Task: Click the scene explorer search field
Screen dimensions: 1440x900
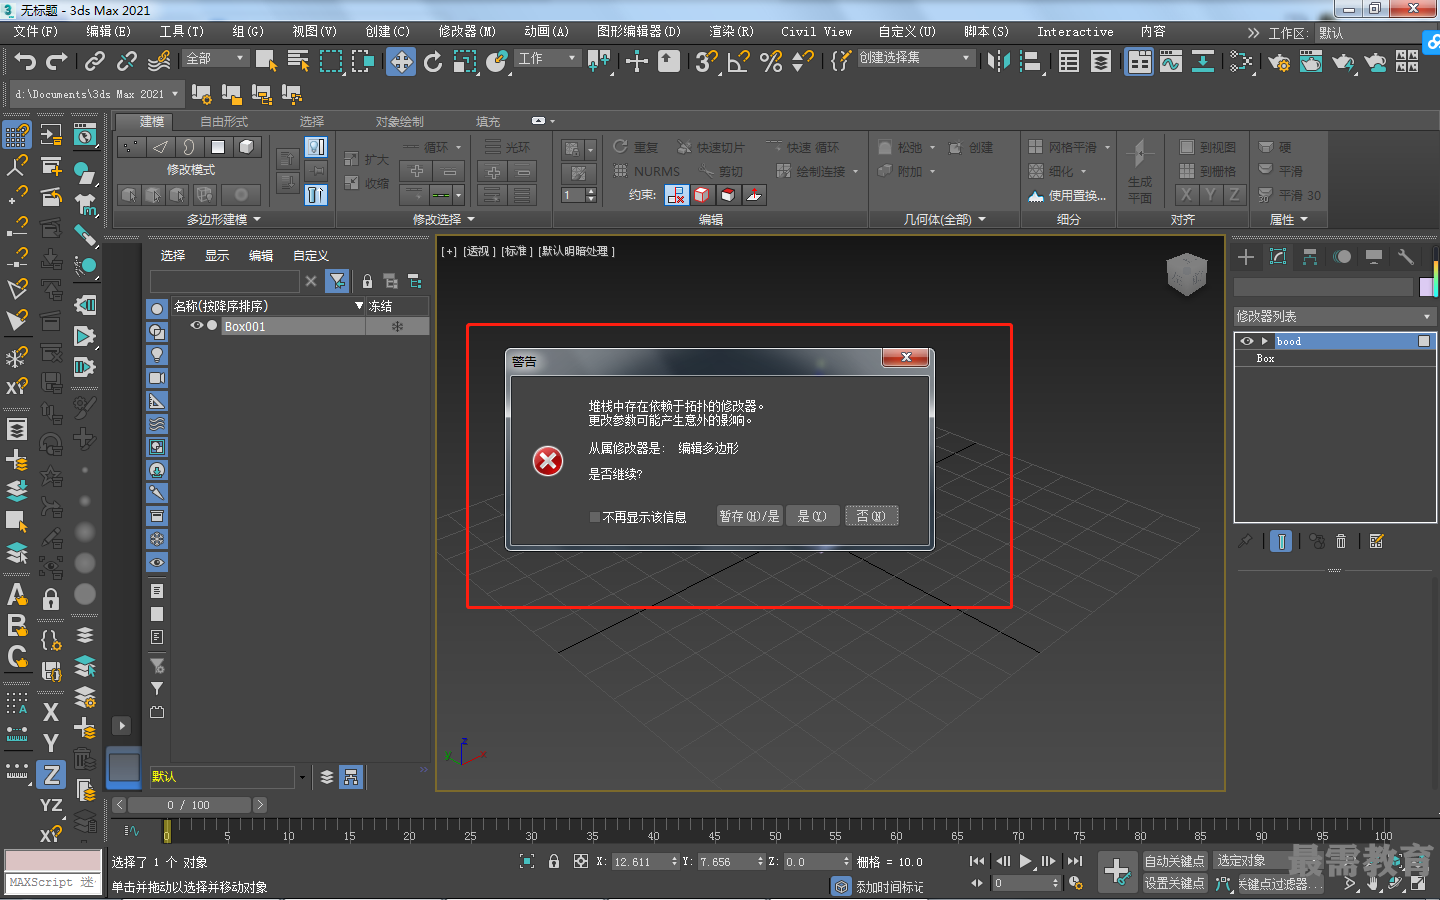Action: [225, 281]
